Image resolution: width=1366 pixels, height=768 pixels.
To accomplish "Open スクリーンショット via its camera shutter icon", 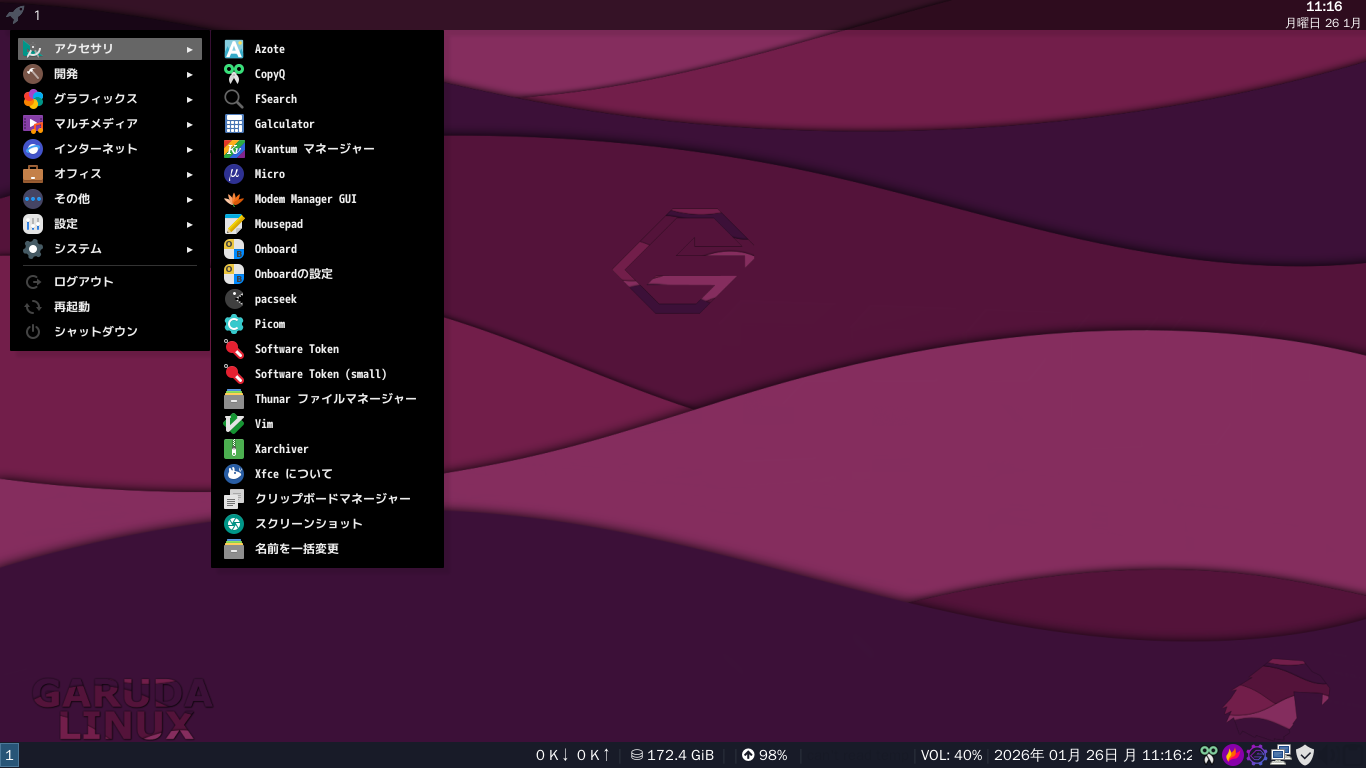I will (x=234, y=524).
